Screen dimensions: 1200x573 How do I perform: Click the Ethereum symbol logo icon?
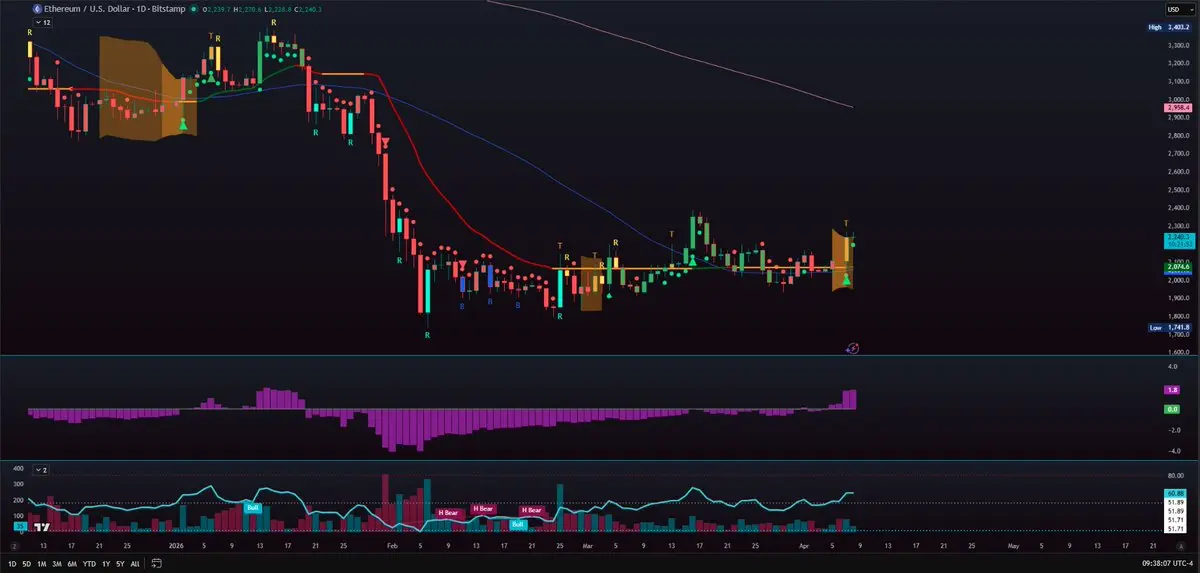36,8
